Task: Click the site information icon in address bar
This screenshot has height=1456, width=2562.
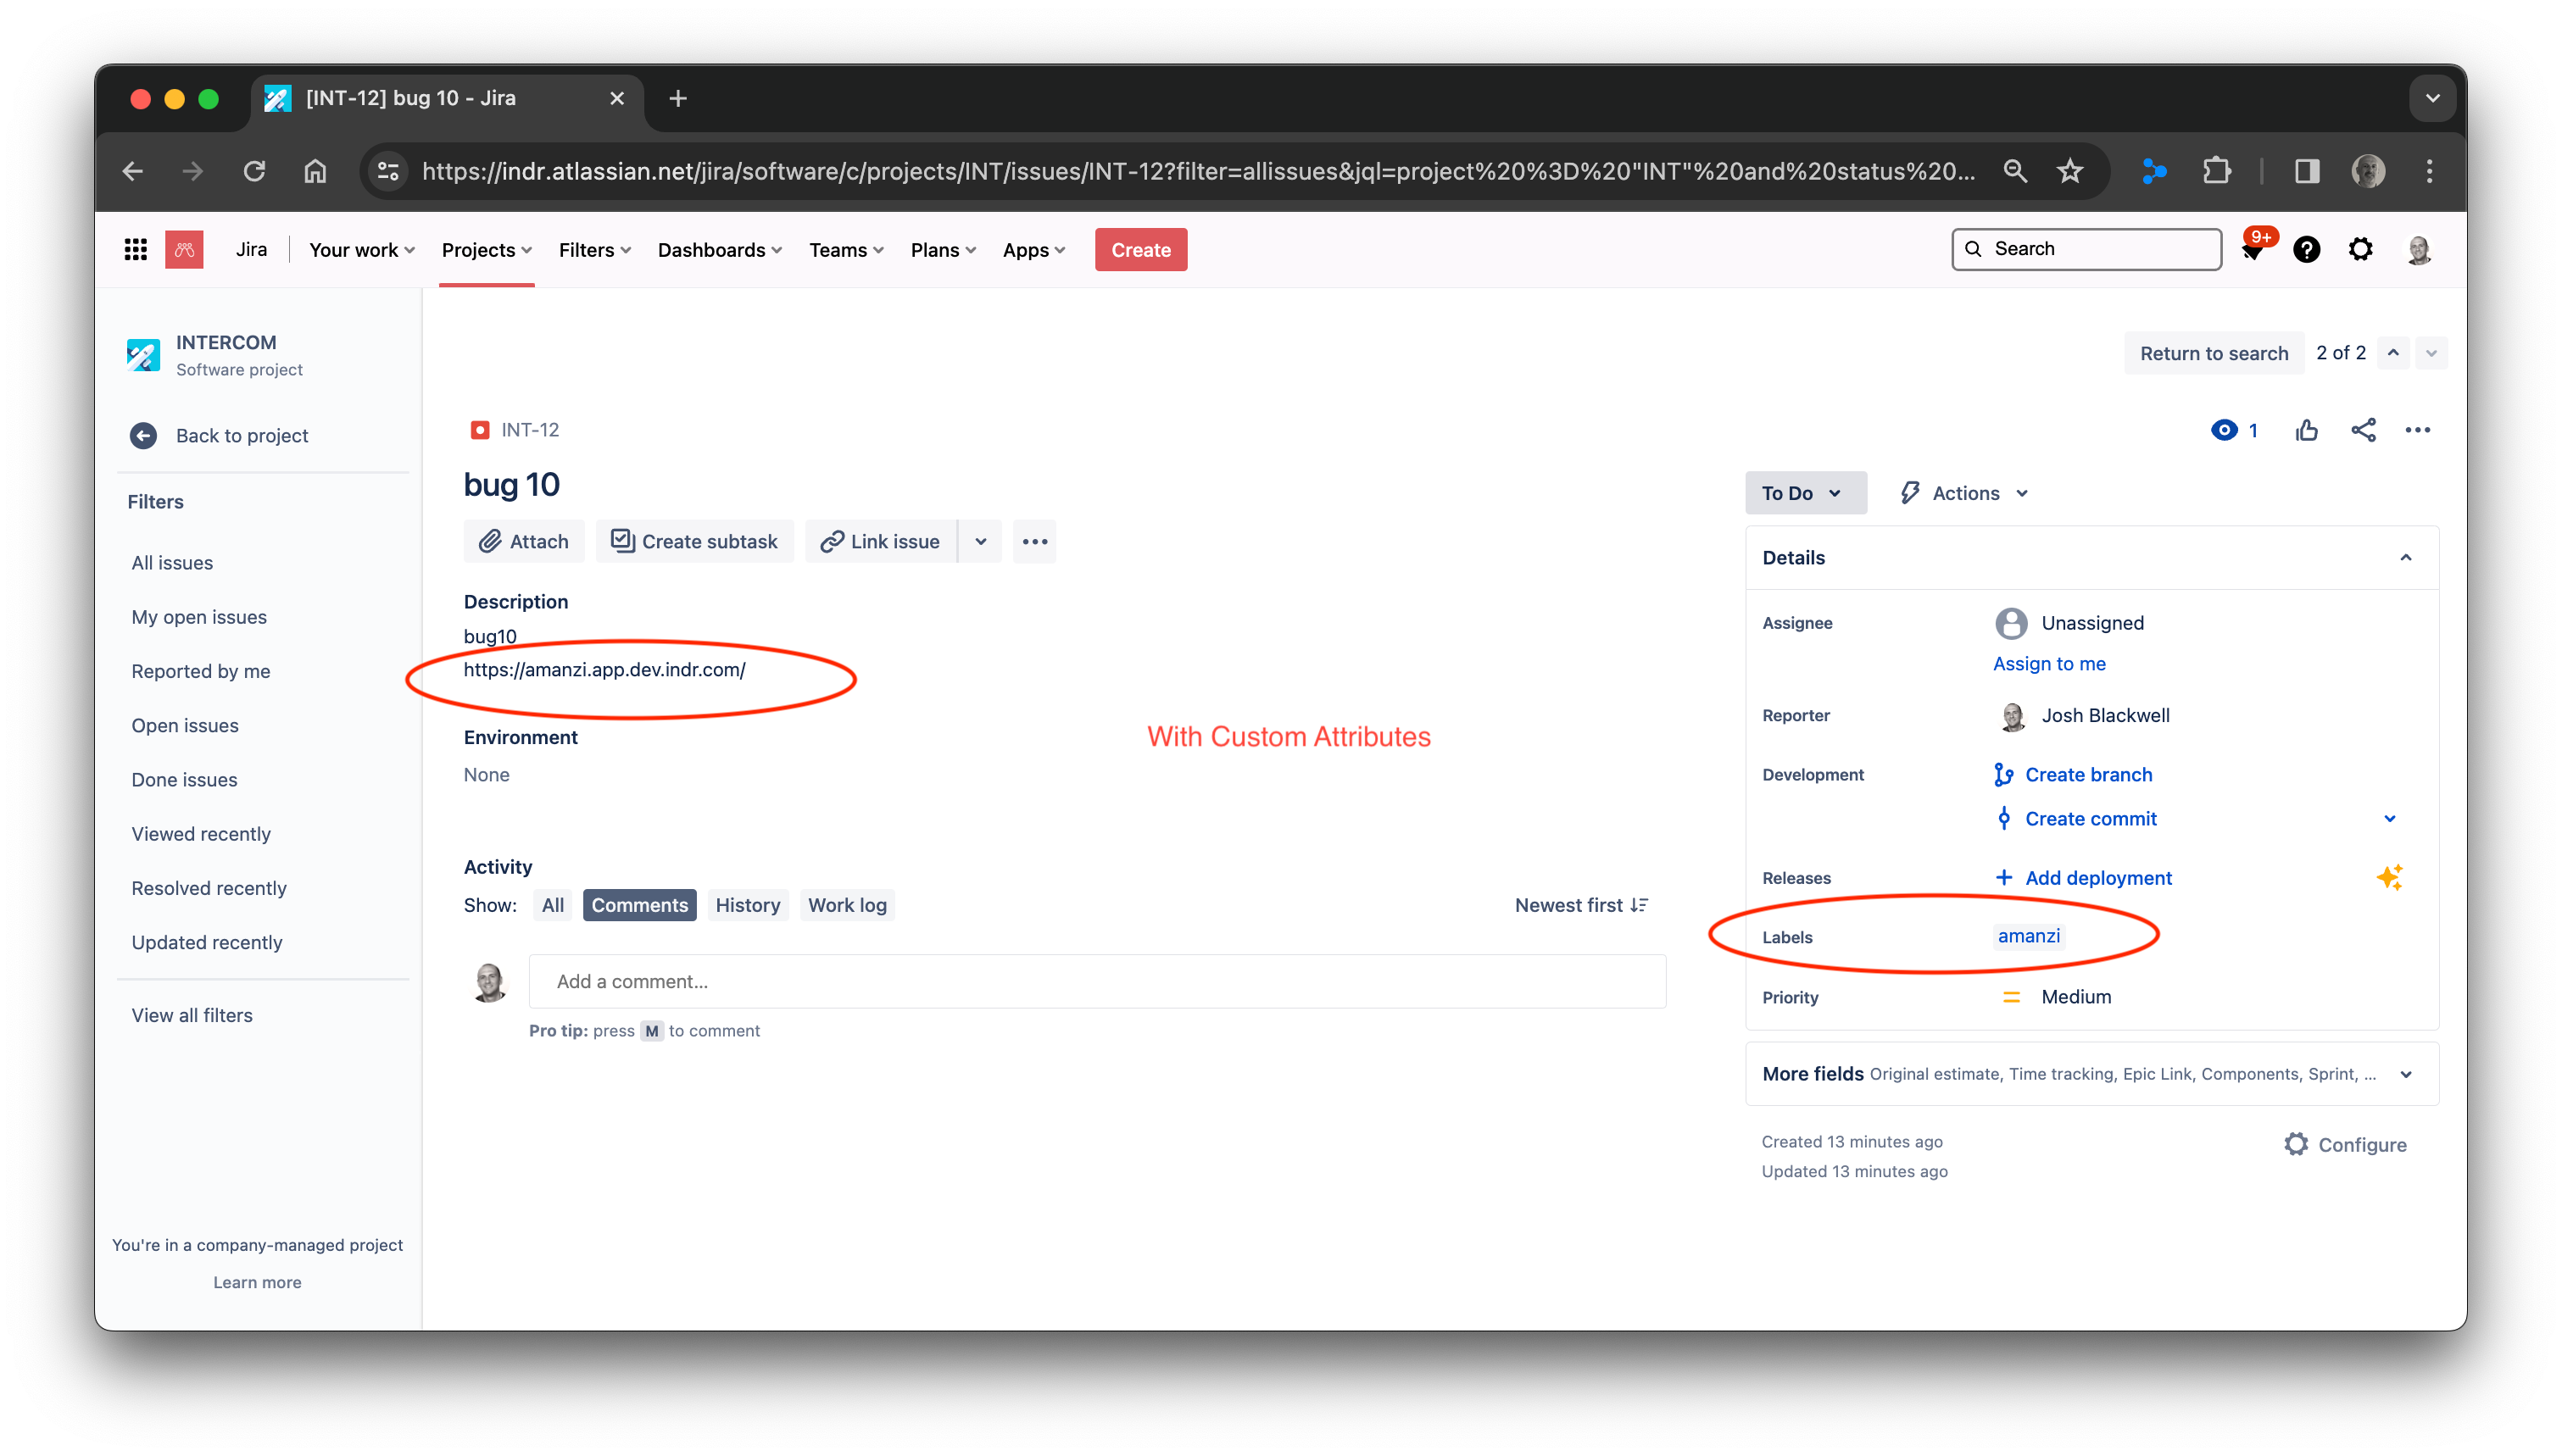Action: coord(388,171)
